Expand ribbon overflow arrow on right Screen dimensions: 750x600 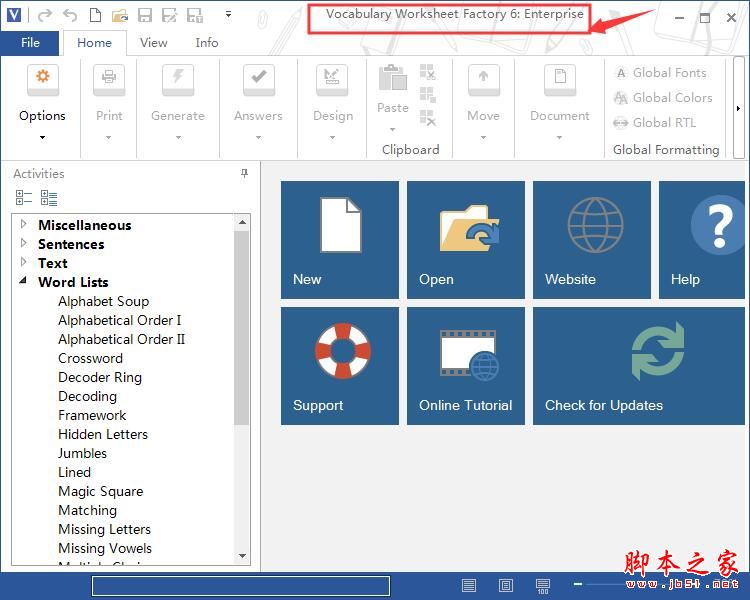click(739, 109)
